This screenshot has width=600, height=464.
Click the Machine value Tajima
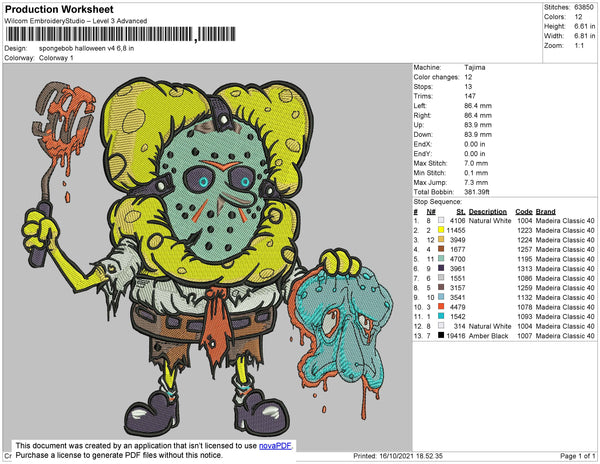pyautogui.click(x=475, y=67)
